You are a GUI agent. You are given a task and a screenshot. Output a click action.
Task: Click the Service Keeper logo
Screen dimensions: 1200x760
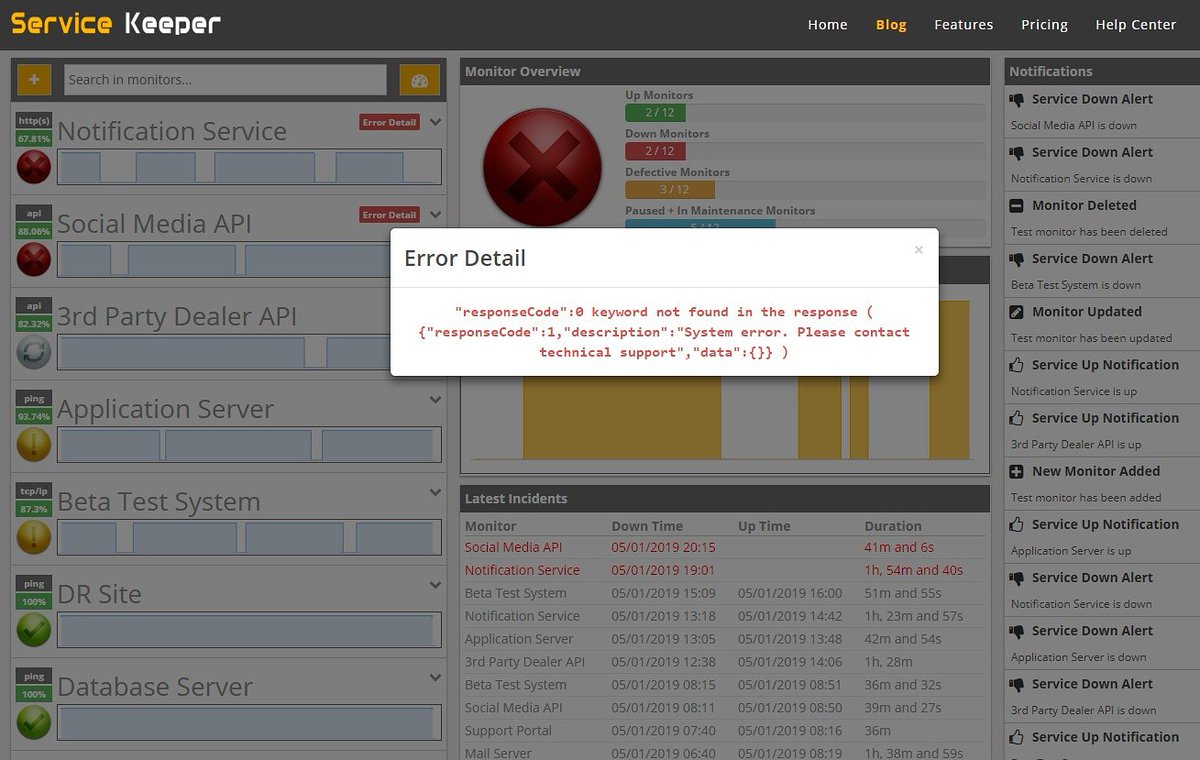click(x=116, y=24)
